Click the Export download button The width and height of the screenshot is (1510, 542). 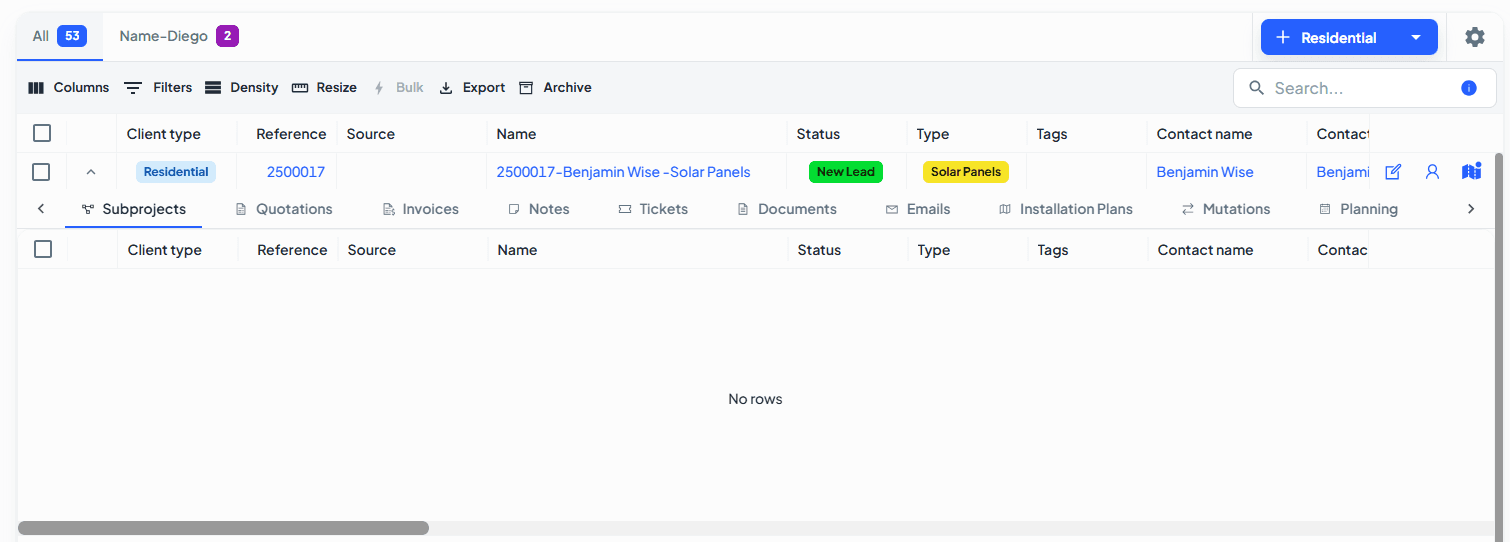(472, 88)
